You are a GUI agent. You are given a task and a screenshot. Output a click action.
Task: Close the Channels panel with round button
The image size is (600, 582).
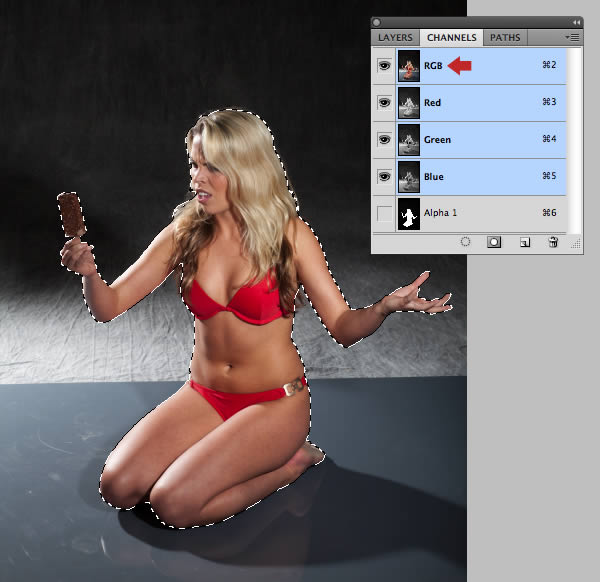pyautogui.click(x=377, y=23)
